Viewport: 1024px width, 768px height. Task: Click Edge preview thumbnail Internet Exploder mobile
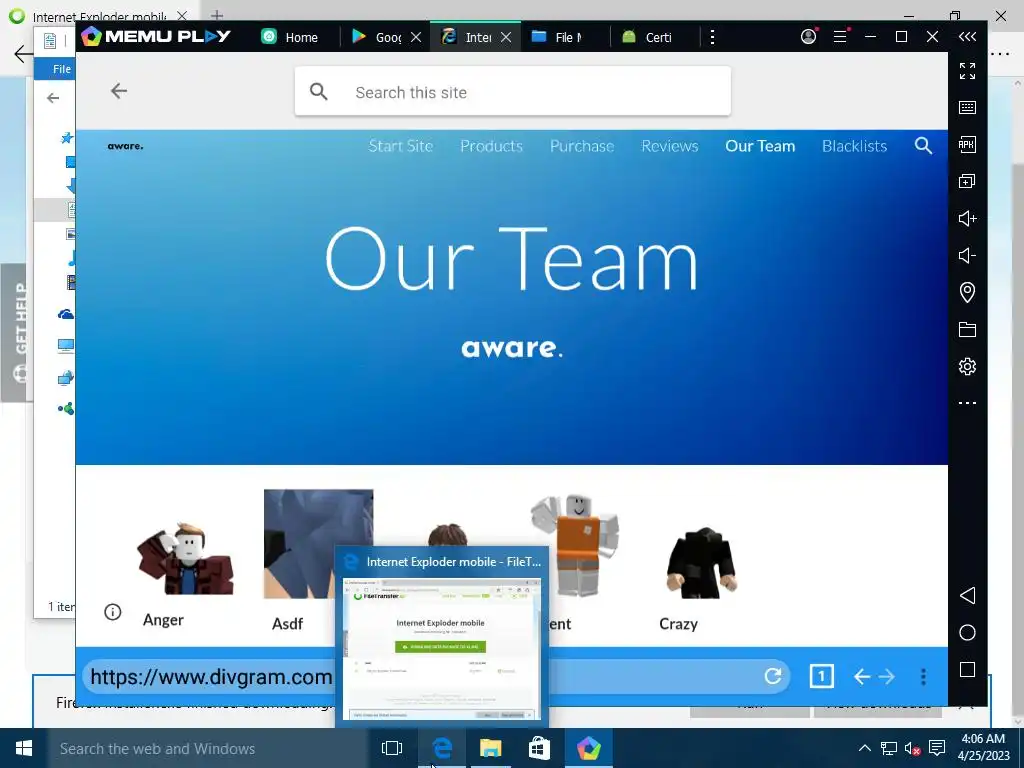[x=442, y=649]
